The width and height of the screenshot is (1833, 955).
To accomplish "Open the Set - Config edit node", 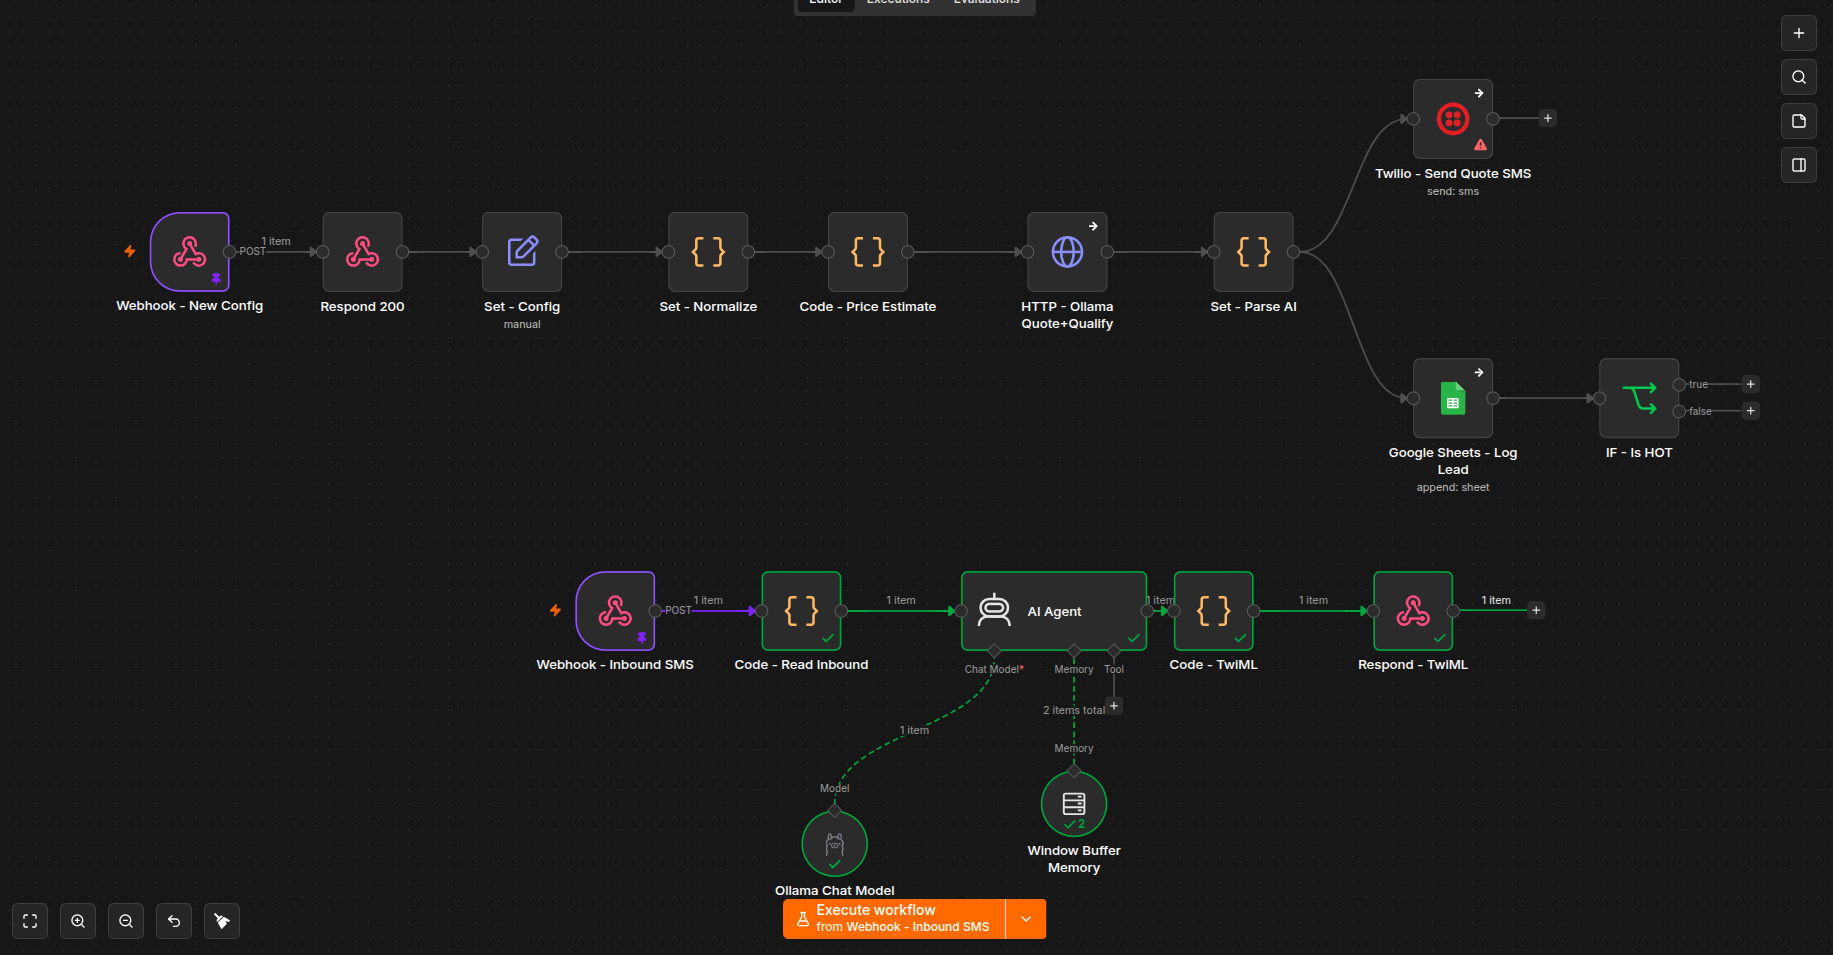I will (522, 252).
